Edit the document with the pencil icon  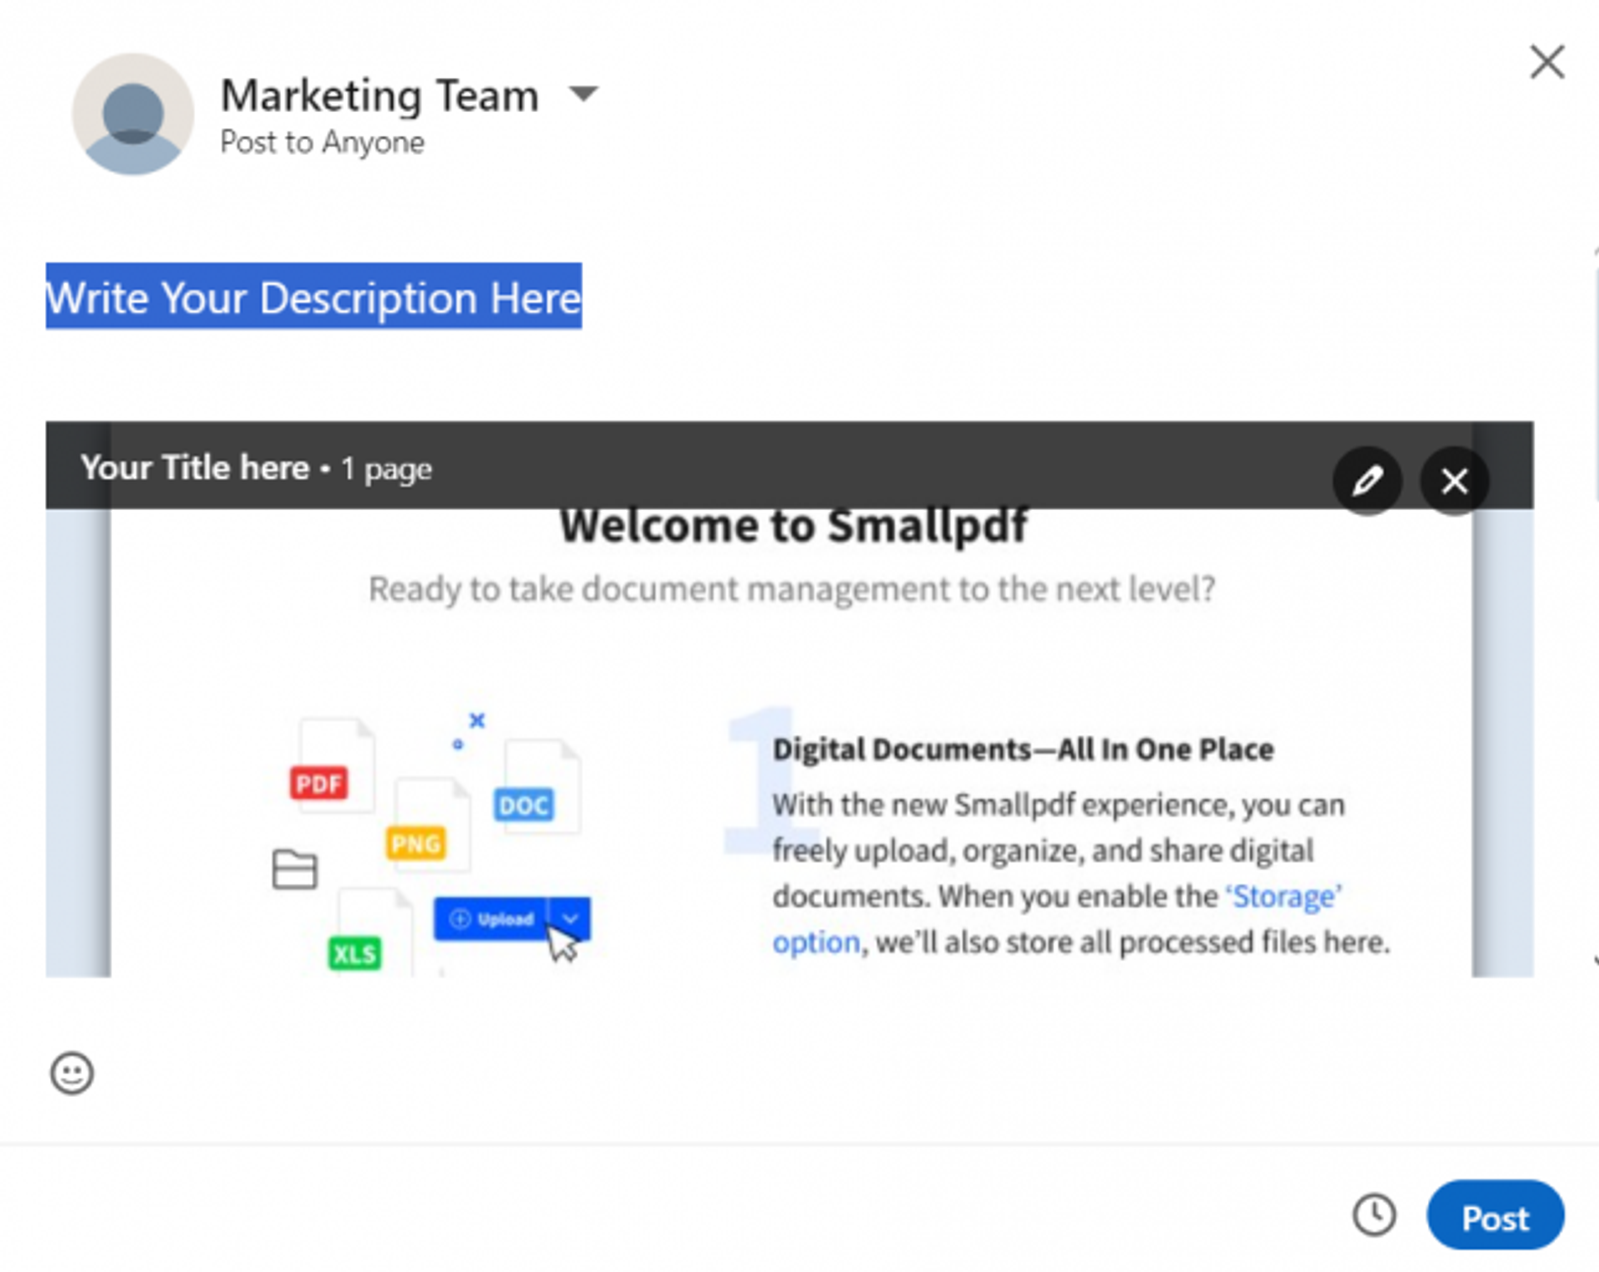pyautogui.click(x=1367, y=481)
